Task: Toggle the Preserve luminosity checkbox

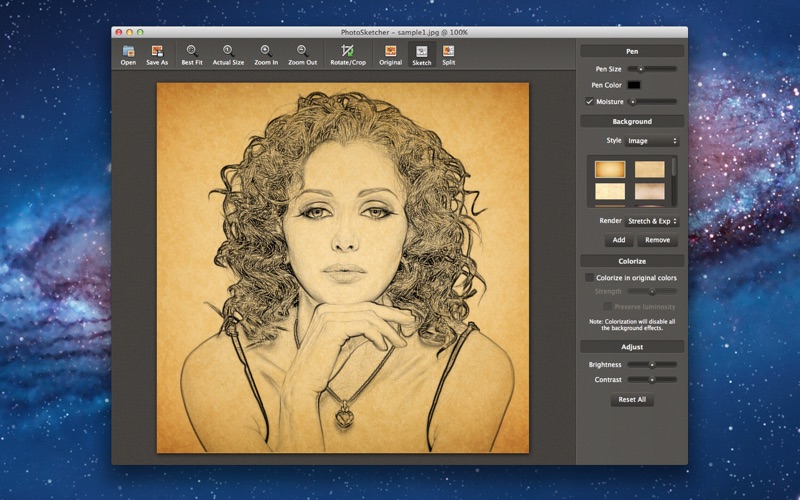Action: coord(608,306)
